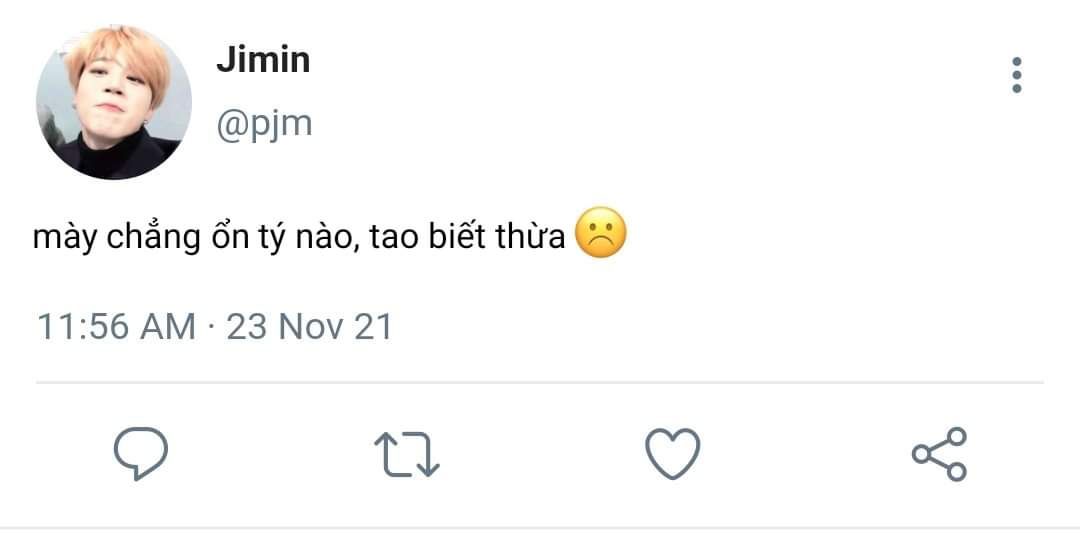Toggle the retweet icon on

pos(406,453)
